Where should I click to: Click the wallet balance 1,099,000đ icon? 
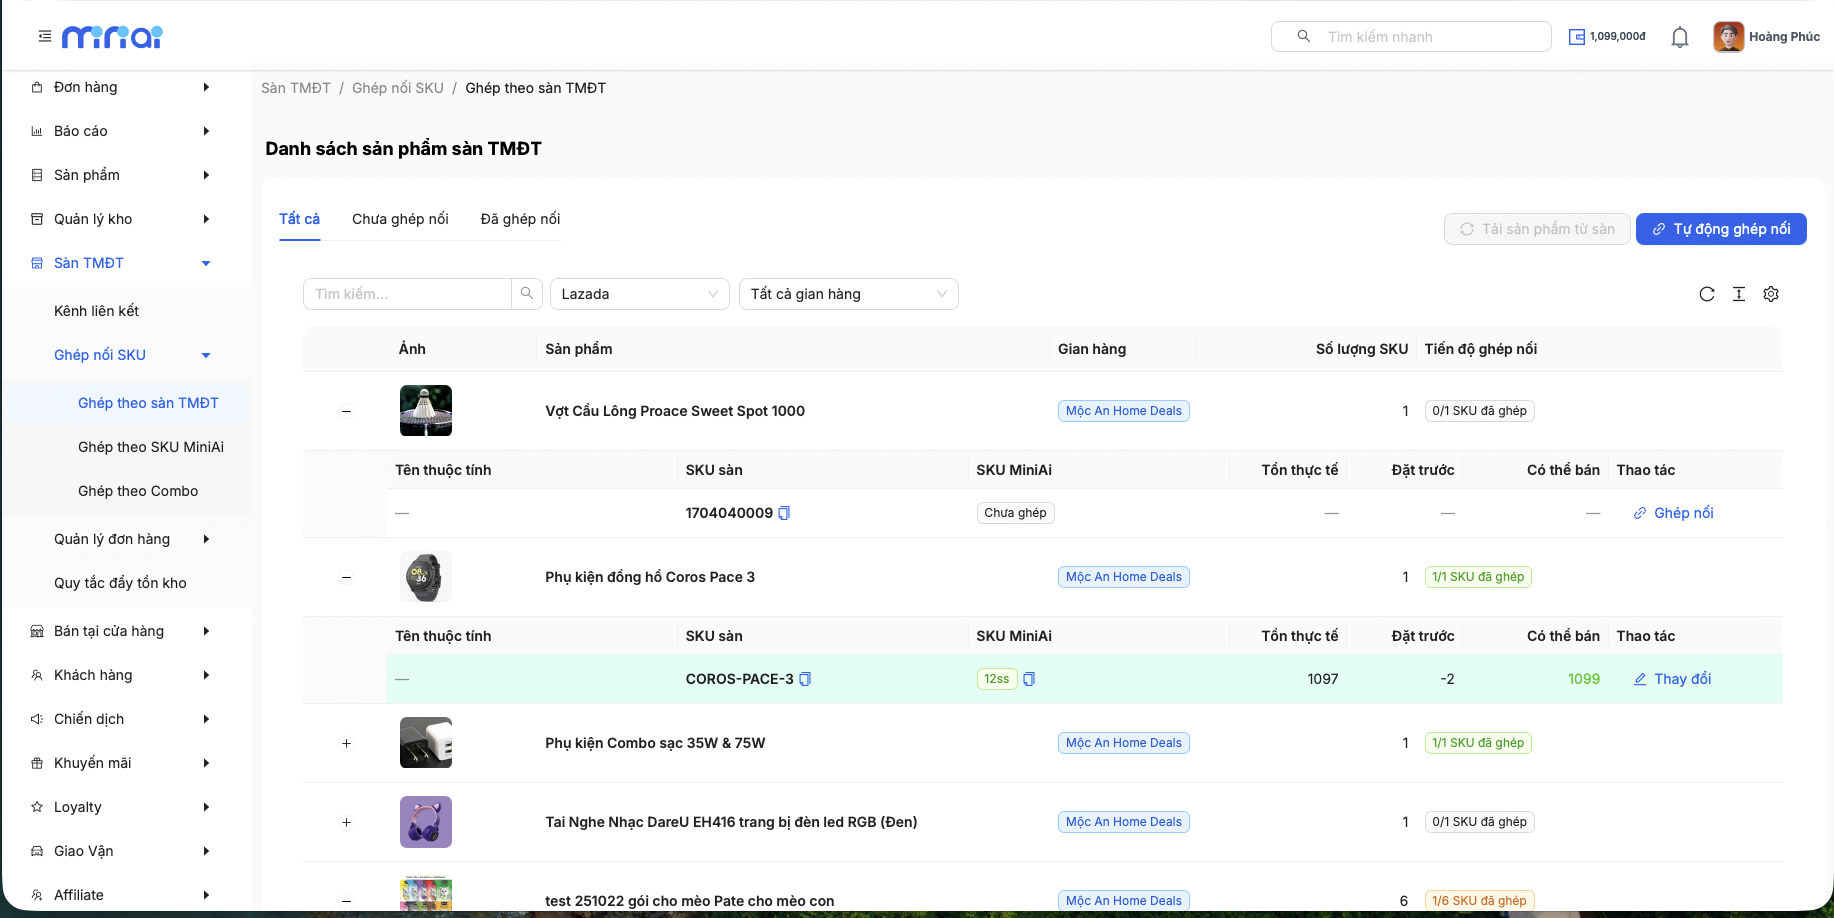pyautogui.click(x=1577, y=37)
